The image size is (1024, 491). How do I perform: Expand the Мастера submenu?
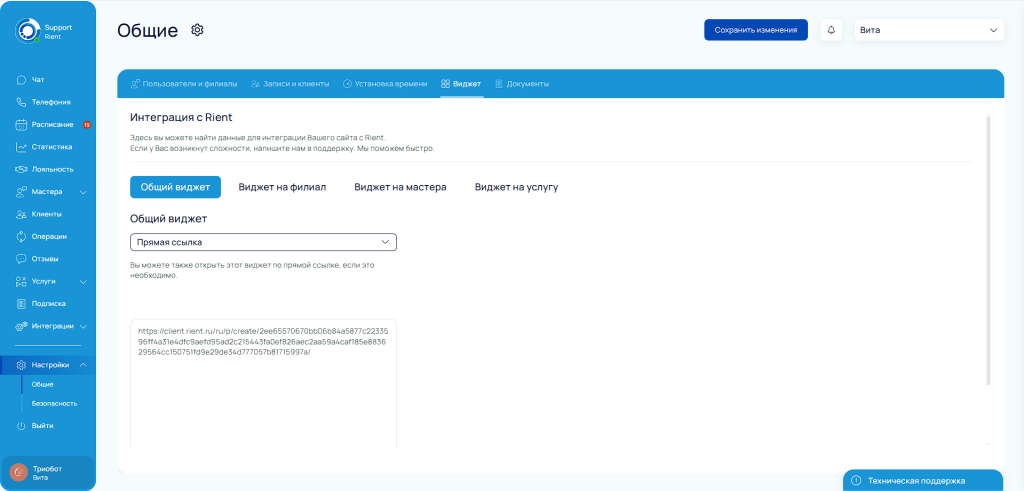click(x=83, y=192)
